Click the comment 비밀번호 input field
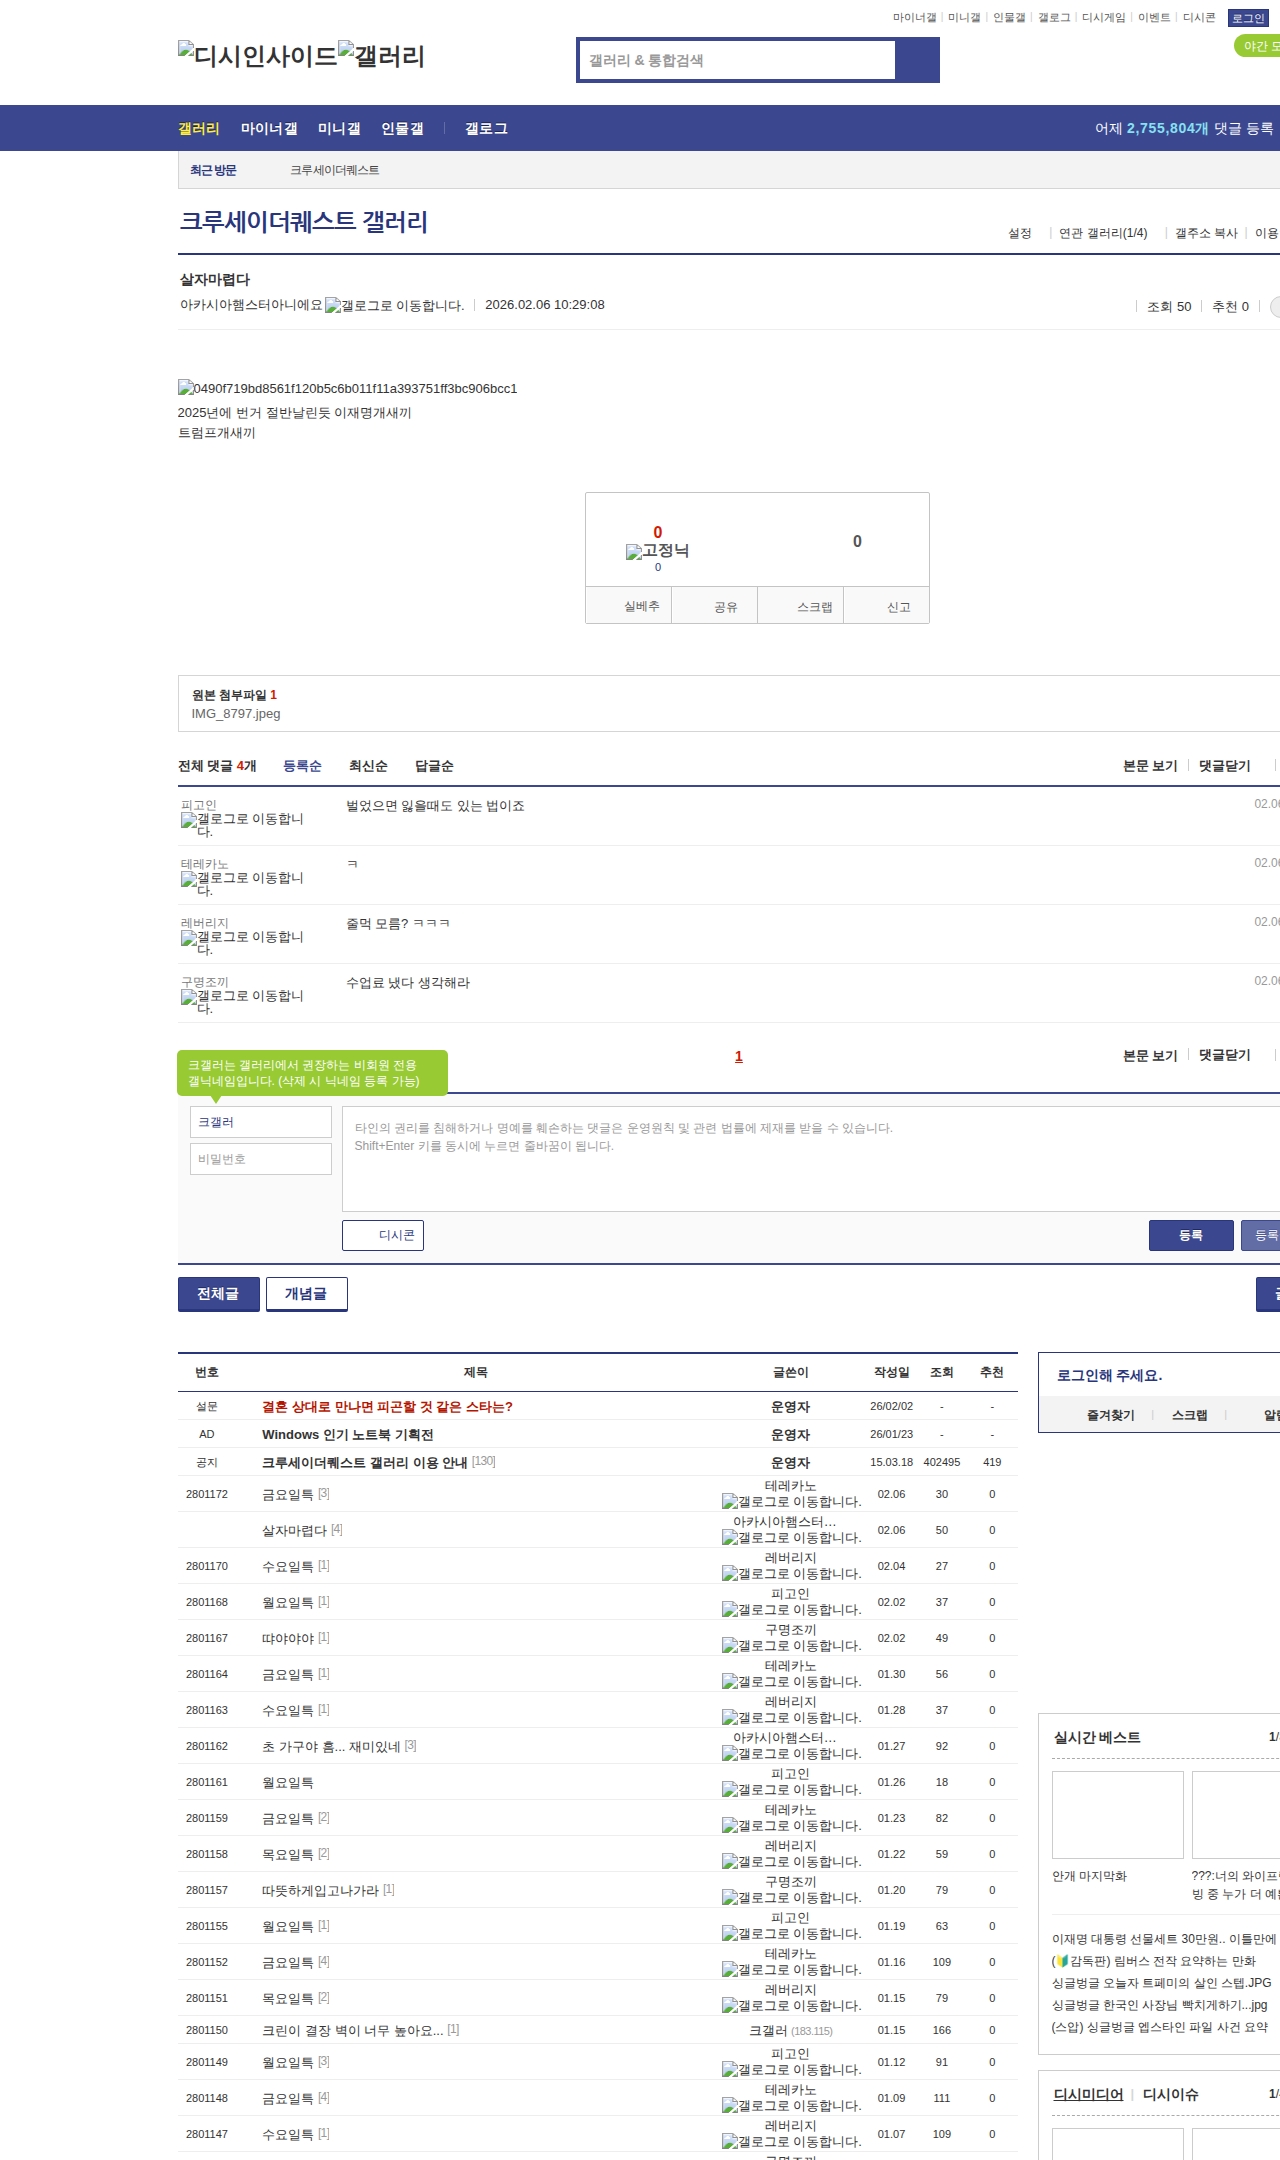 pyautogui.click(x=260, y=1159)
